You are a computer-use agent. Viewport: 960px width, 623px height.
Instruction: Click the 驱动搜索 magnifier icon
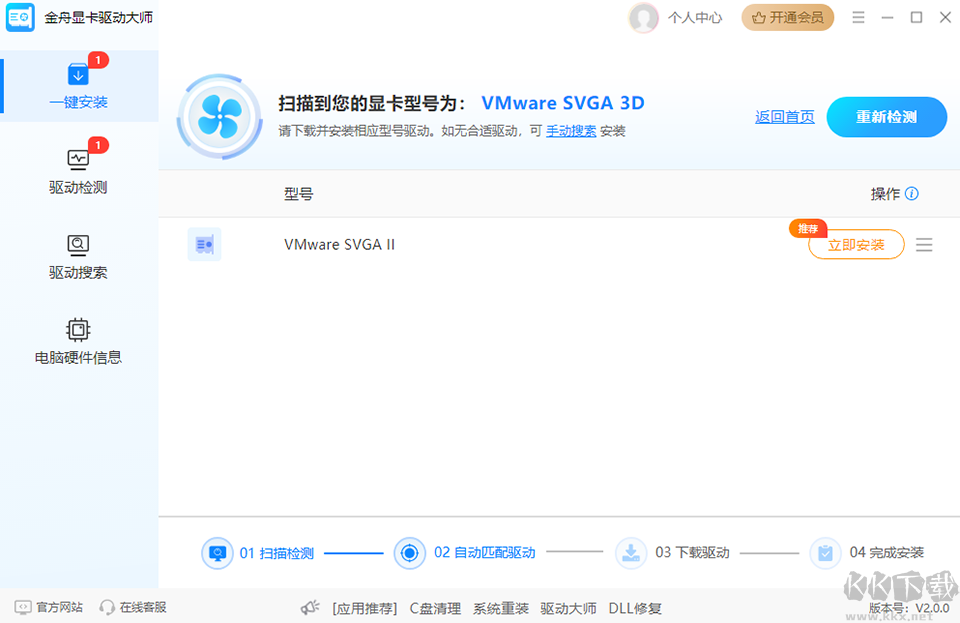78,245
